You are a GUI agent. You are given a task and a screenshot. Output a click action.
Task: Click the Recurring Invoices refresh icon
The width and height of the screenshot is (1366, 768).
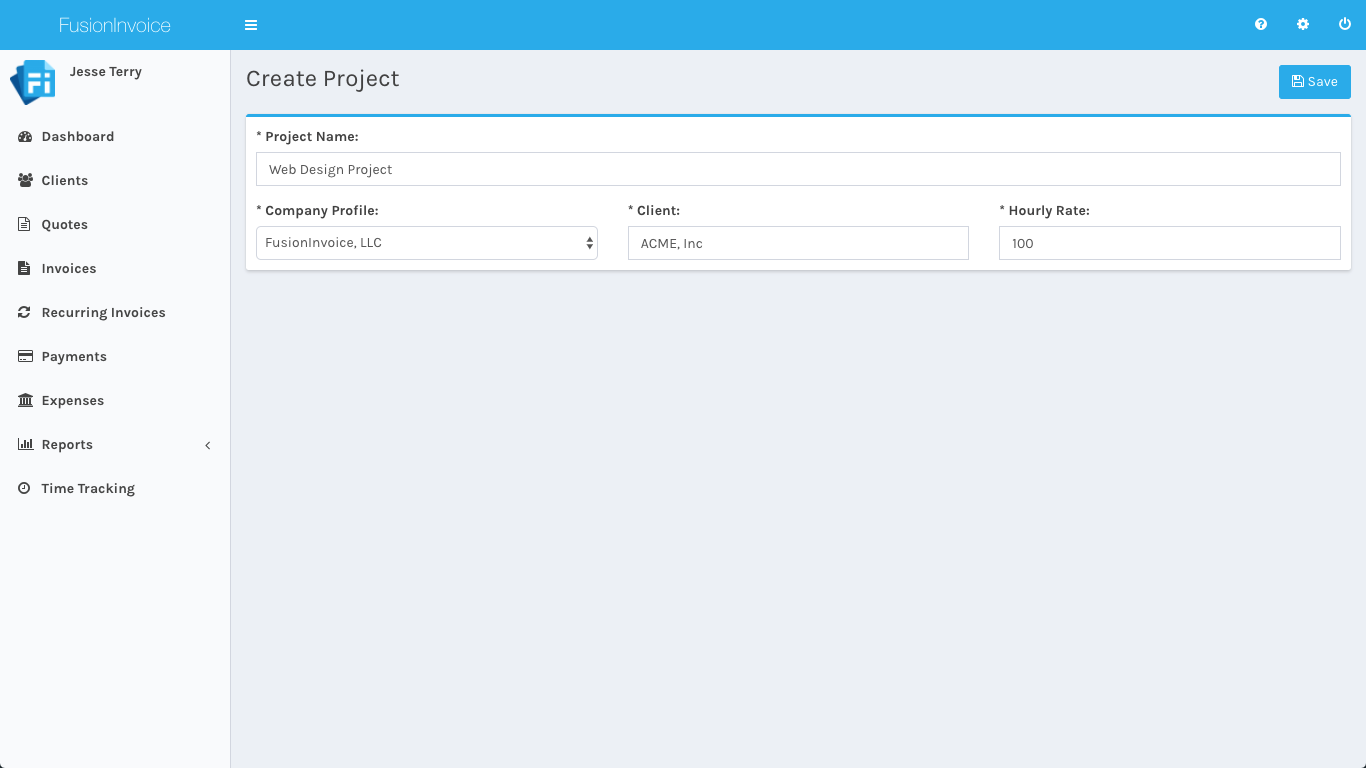(x=25, y=313)
